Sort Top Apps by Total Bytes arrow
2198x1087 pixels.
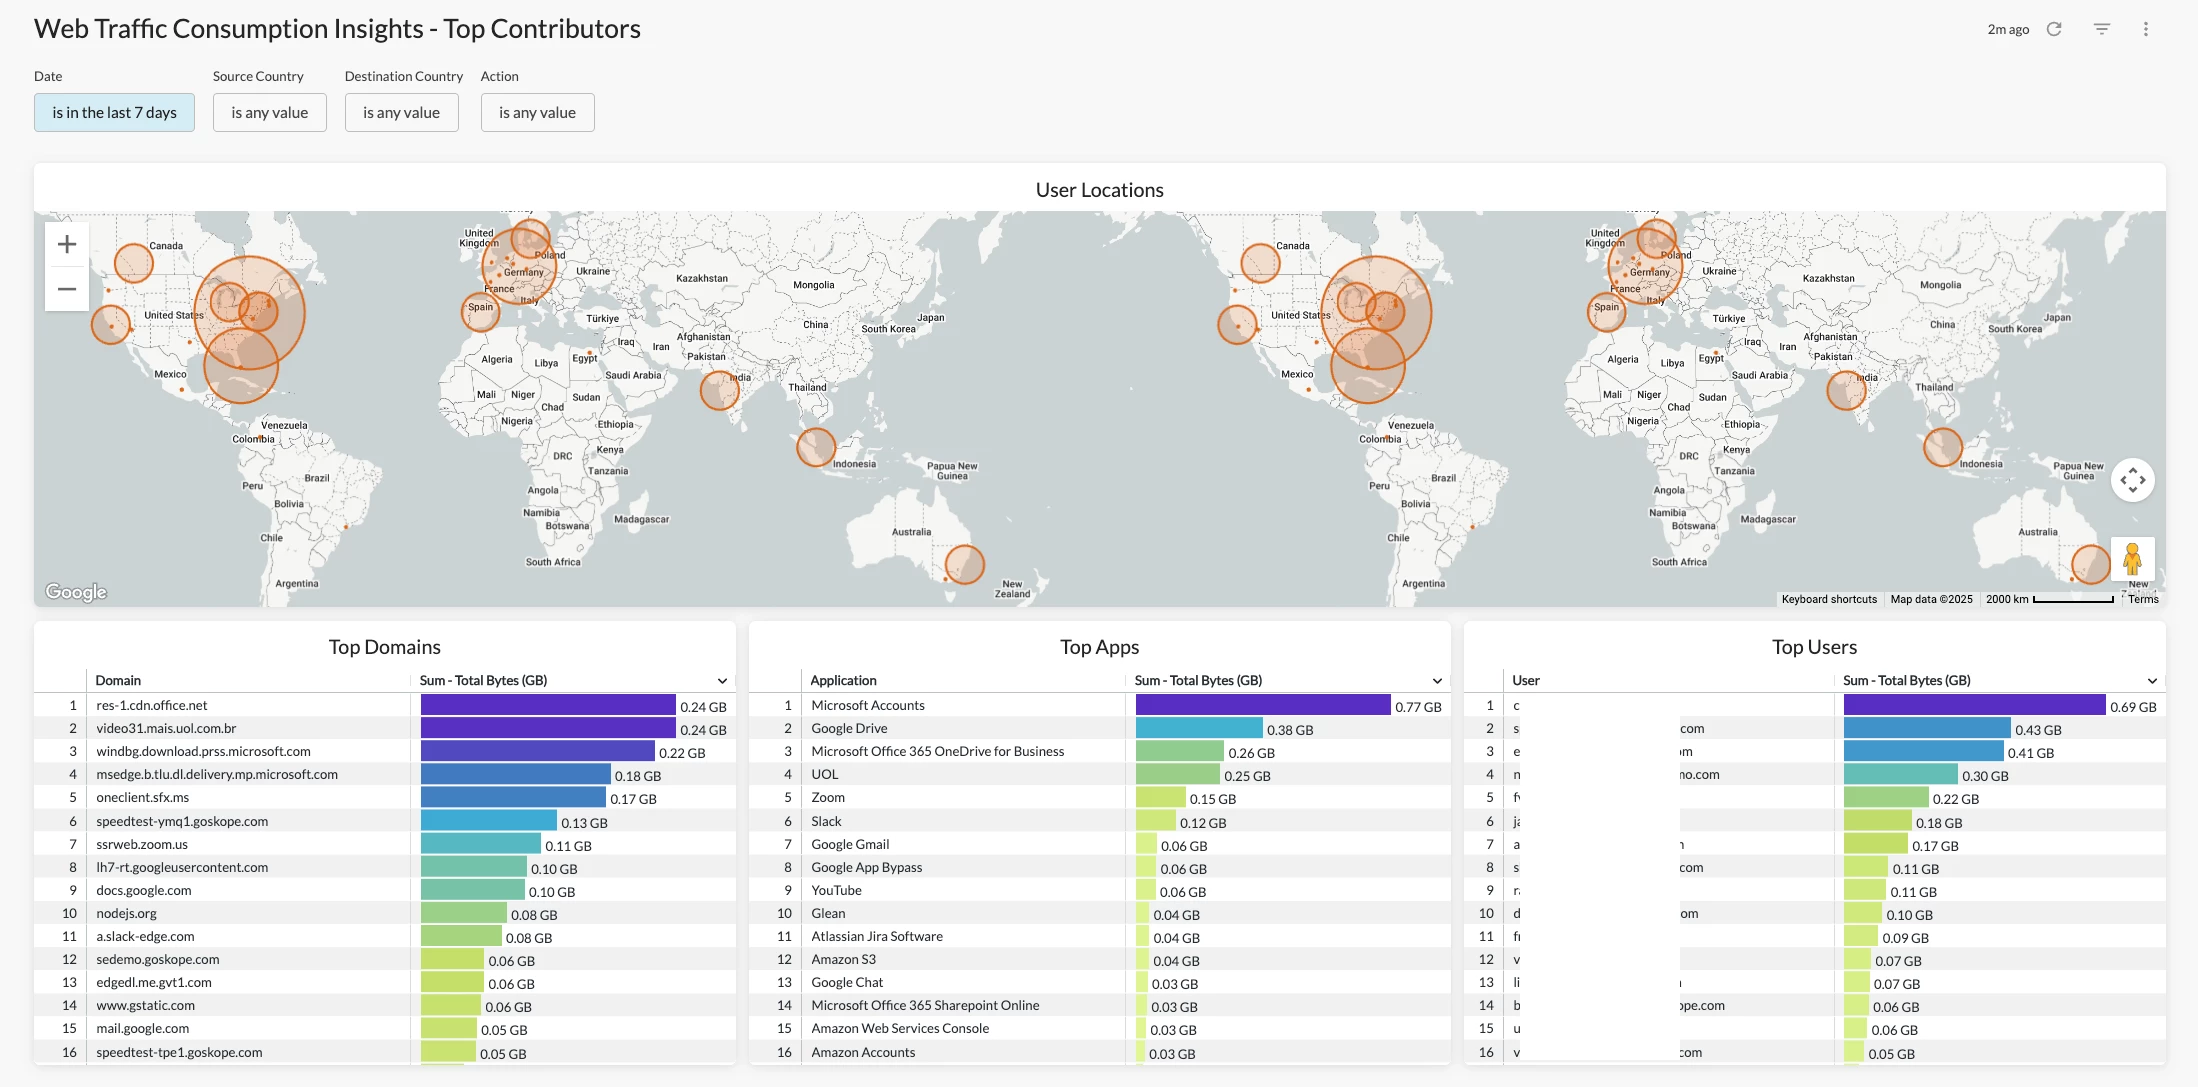coord(1437,681)
